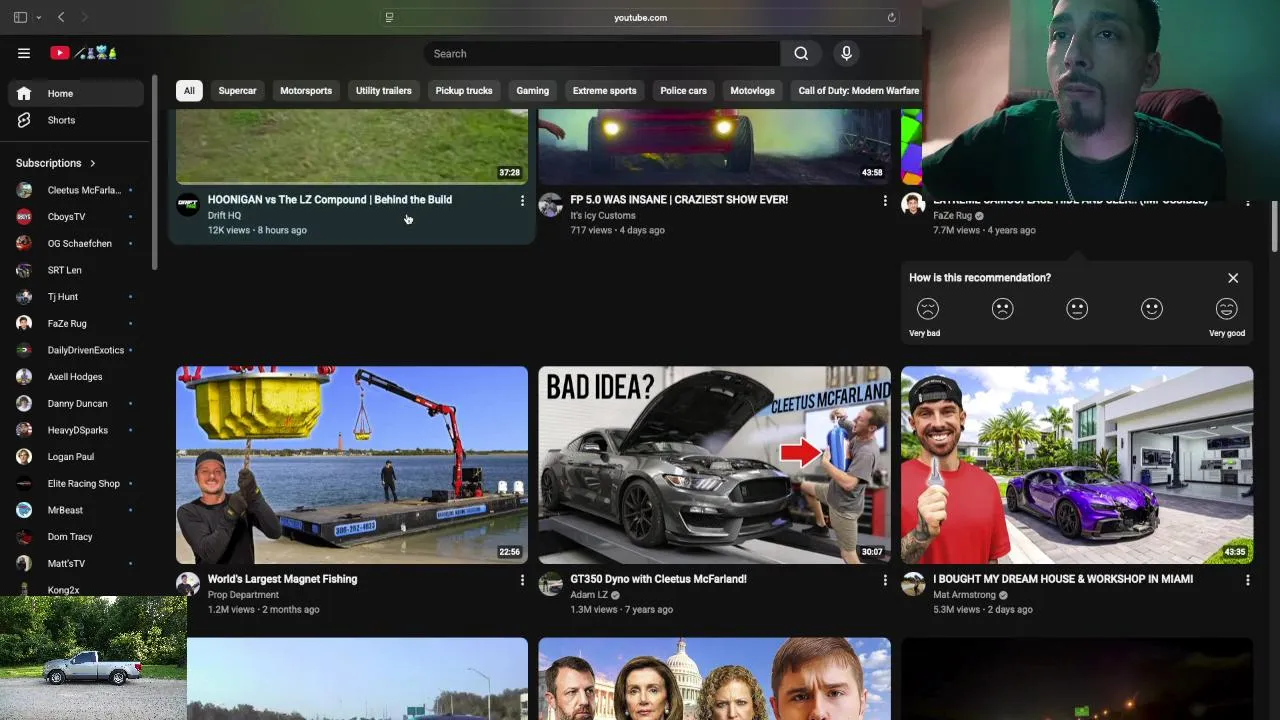Select the Extreme sports chip
Image resolution: width=1280 pixels, height=720 pixels.
(x=604, y=91)
